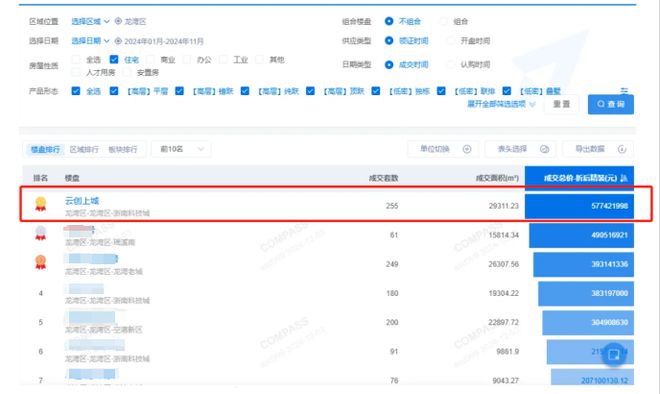Click the 导出数据 button
Image resolution: width=660 pixels, height=394 pixels.
tap(598, 149)
